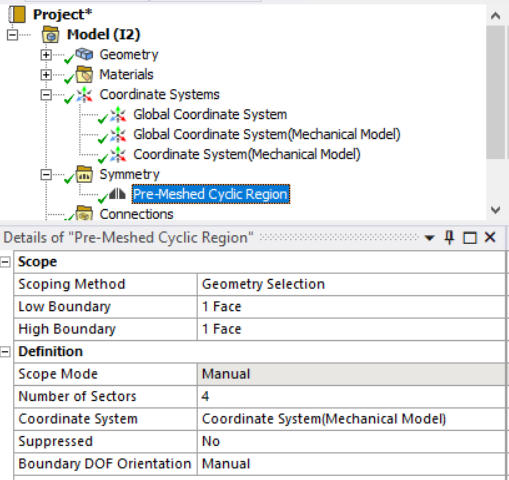
Task: Open the Scoping Method value Geometry Selection
Action: [x=351, y=284]
